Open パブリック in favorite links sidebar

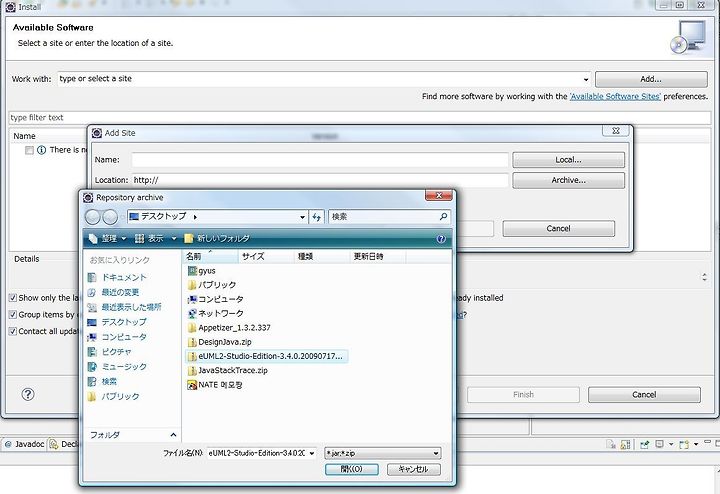point(113,396)
